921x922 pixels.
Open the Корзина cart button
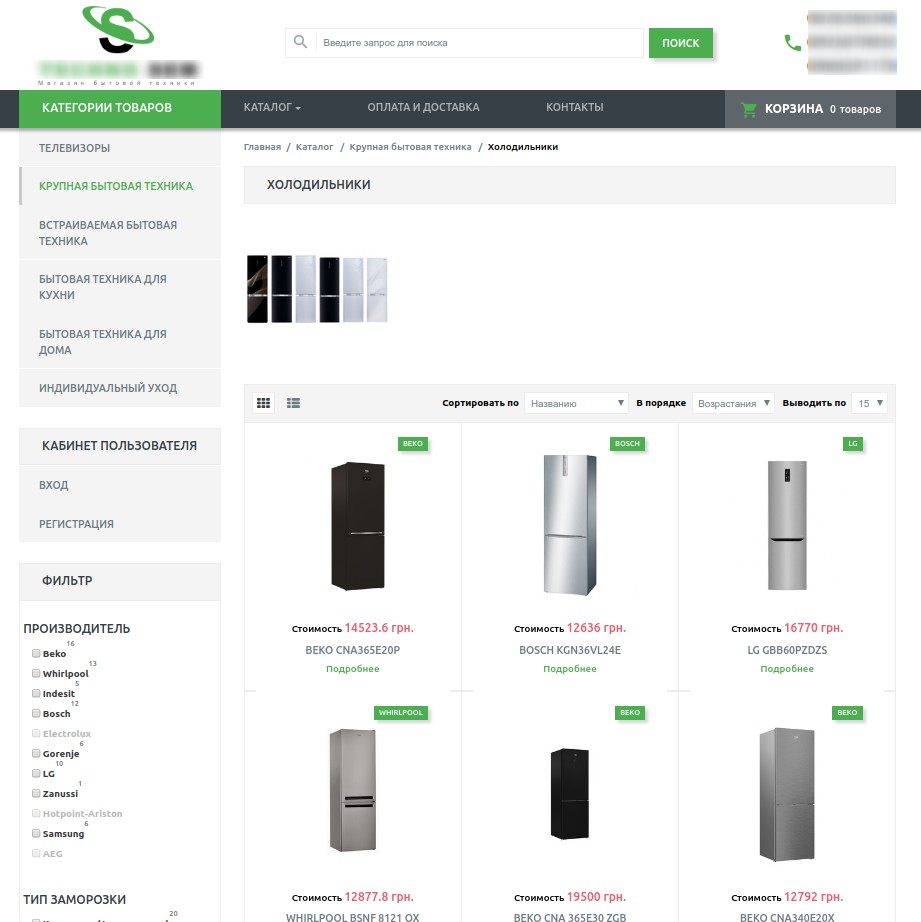810,109
